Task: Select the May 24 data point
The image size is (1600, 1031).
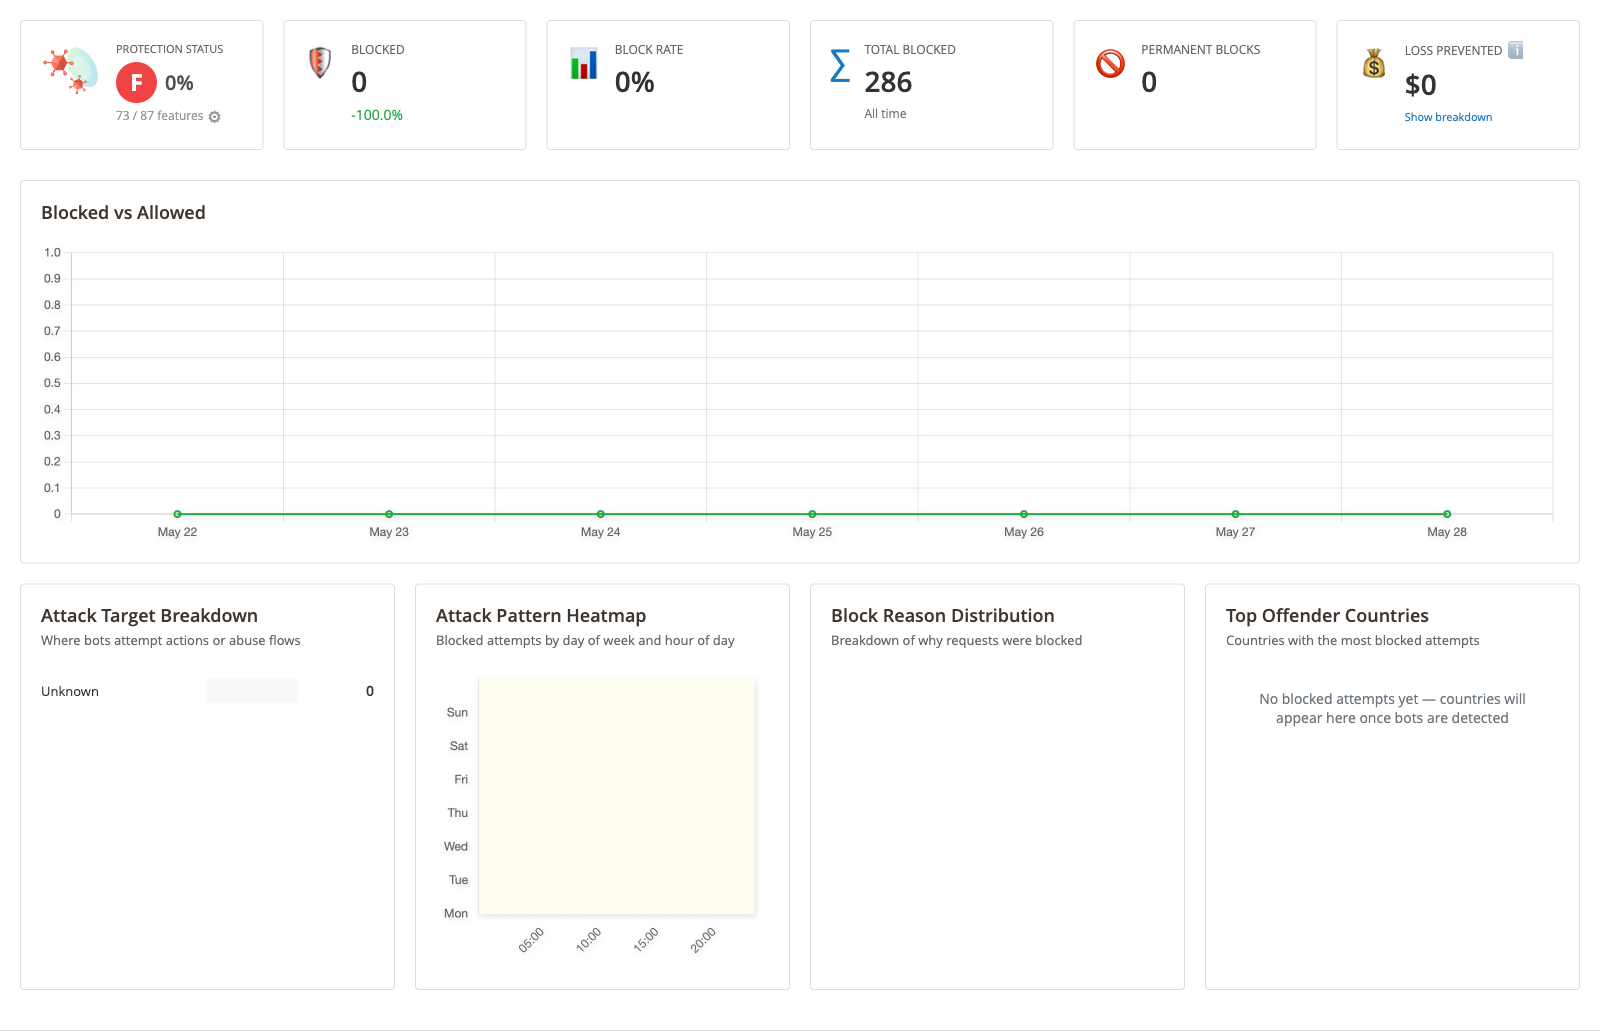Action: click(x=600, y=514)
